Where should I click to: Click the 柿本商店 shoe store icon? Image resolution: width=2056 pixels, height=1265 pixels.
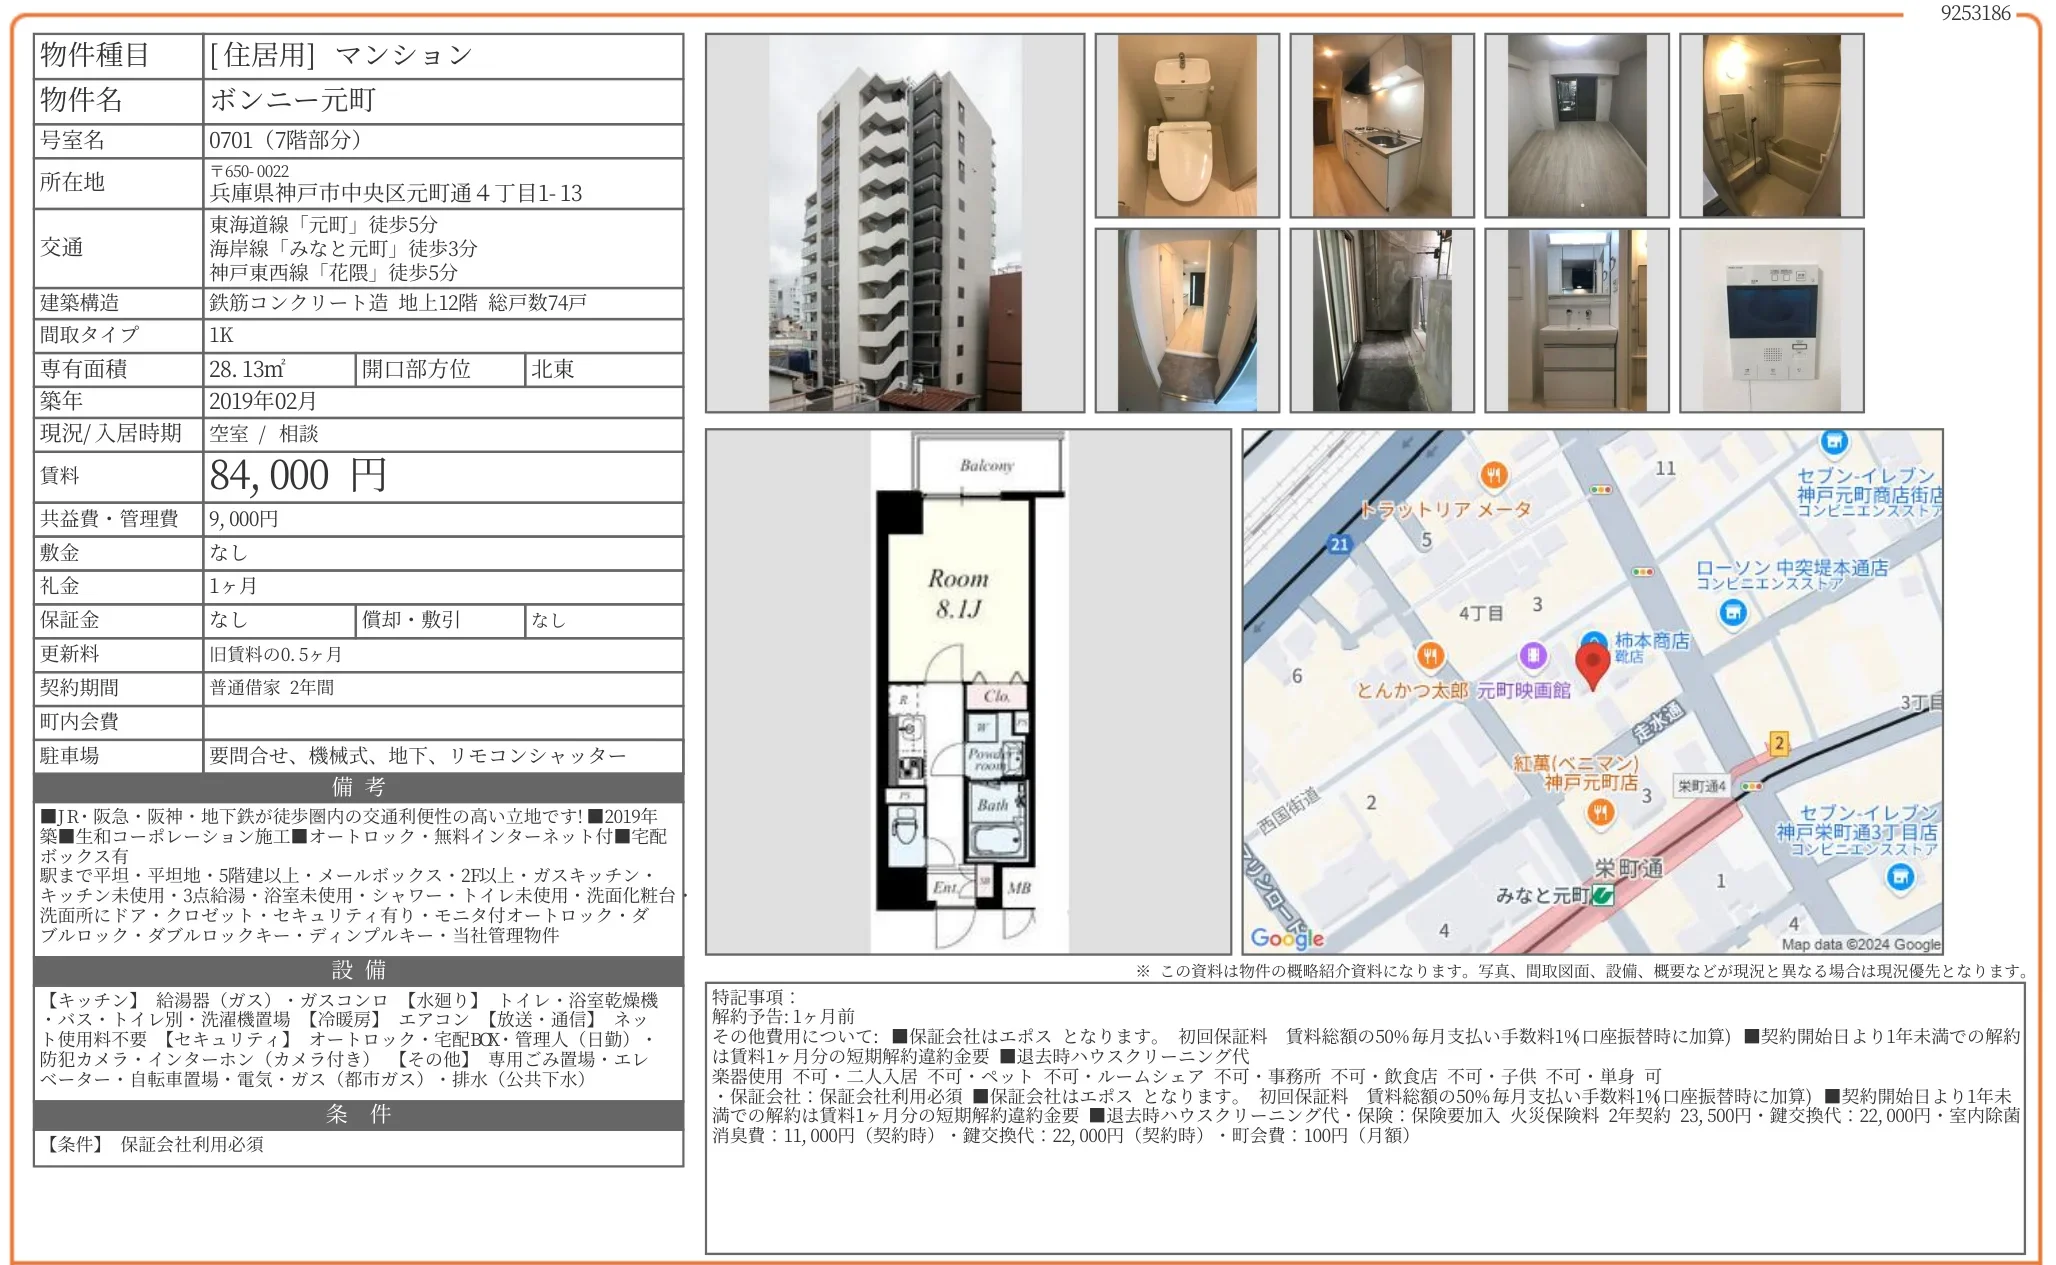(1593, 637)
